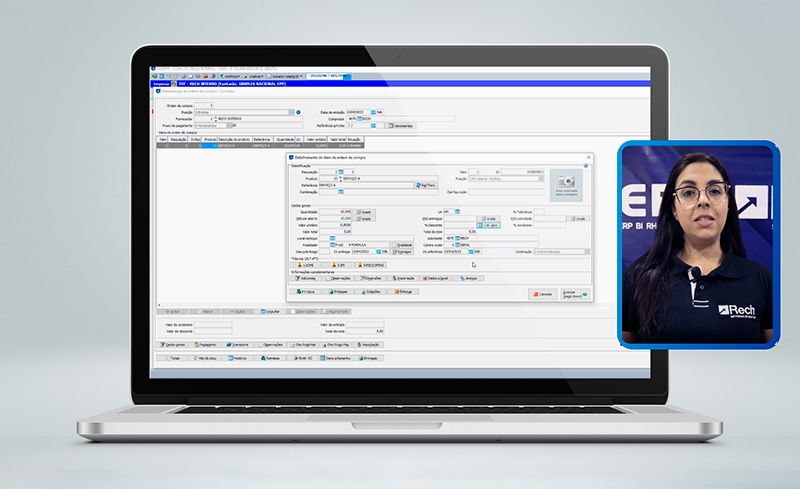
Task: Open calendar icon beside Data de emissão
Action: [373, 112]
